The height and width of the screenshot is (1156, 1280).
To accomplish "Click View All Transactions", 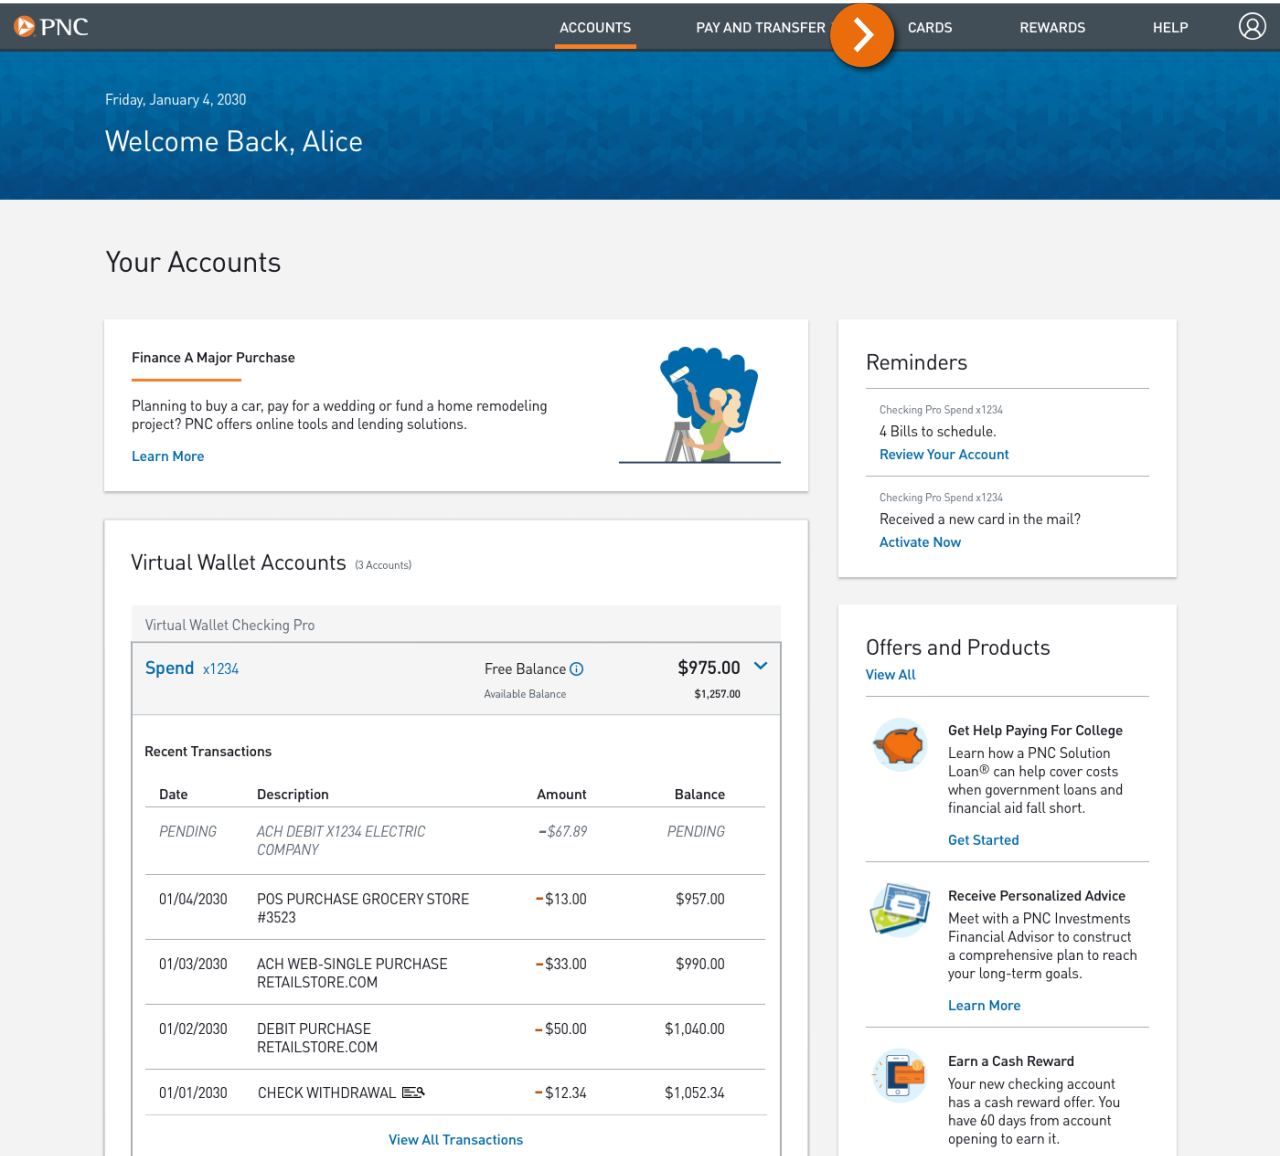I will pyautogui.click(x=455, y=1139).
